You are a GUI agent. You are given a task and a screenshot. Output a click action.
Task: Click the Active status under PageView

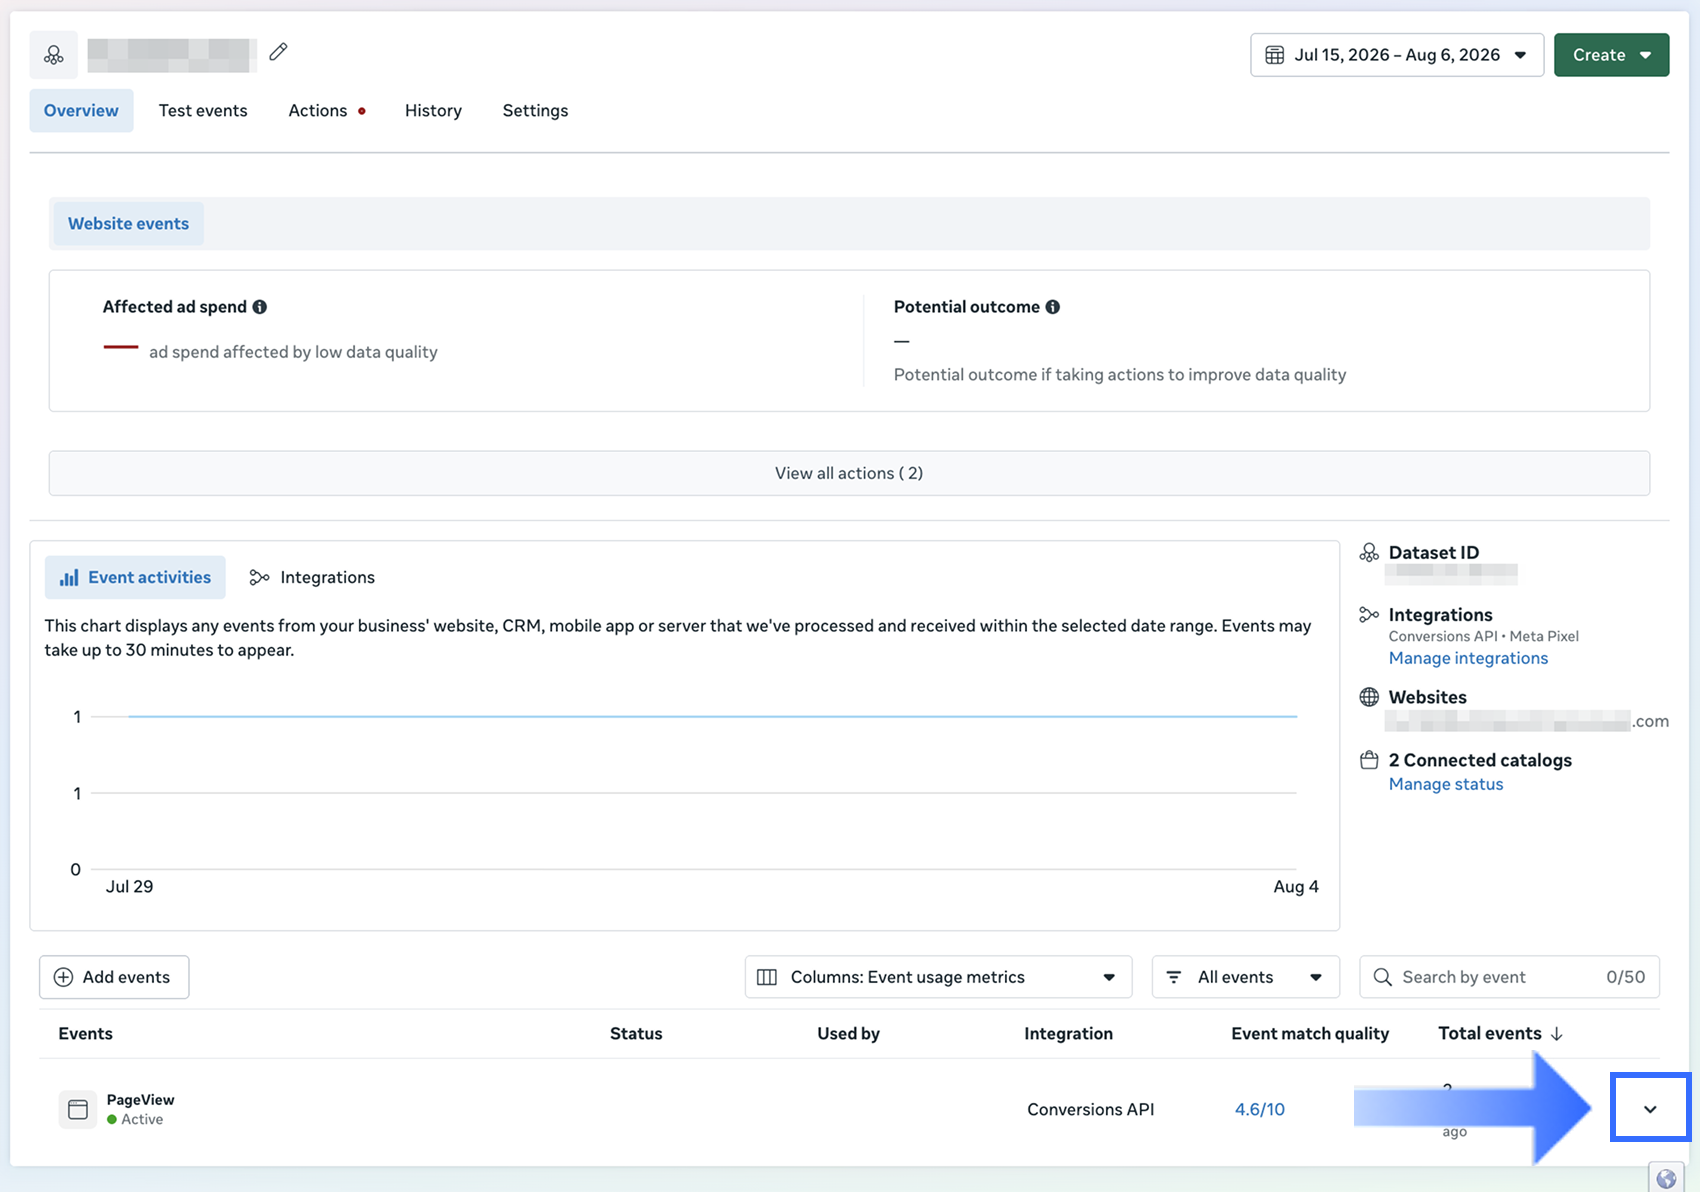[x=135, y=1119]
